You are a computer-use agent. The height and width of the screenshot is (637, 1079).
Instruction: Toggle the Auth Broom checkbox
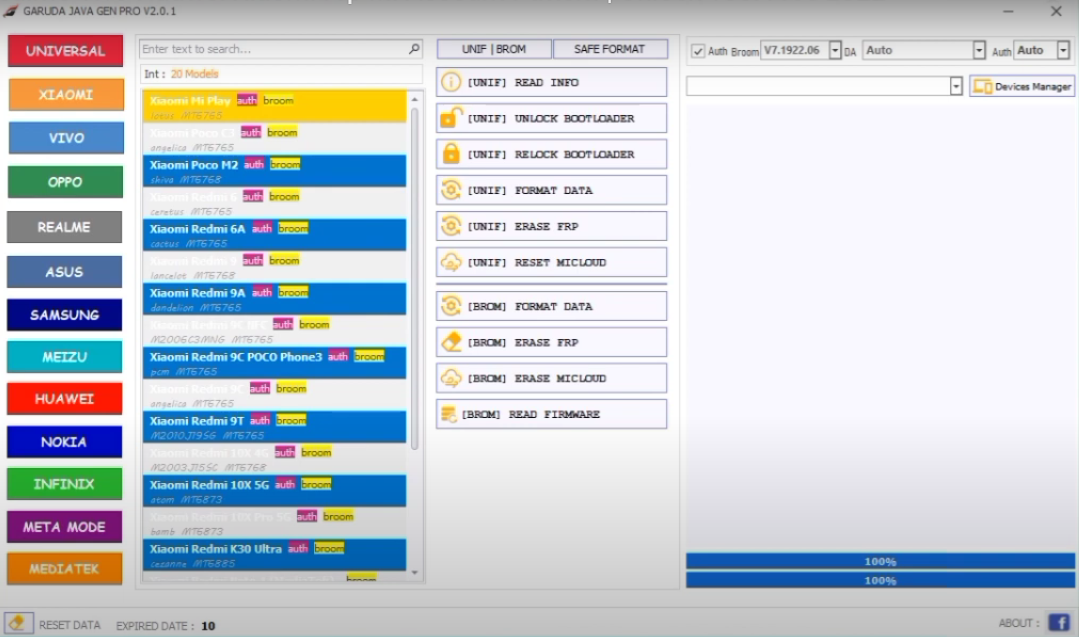[x=698, y=51]
